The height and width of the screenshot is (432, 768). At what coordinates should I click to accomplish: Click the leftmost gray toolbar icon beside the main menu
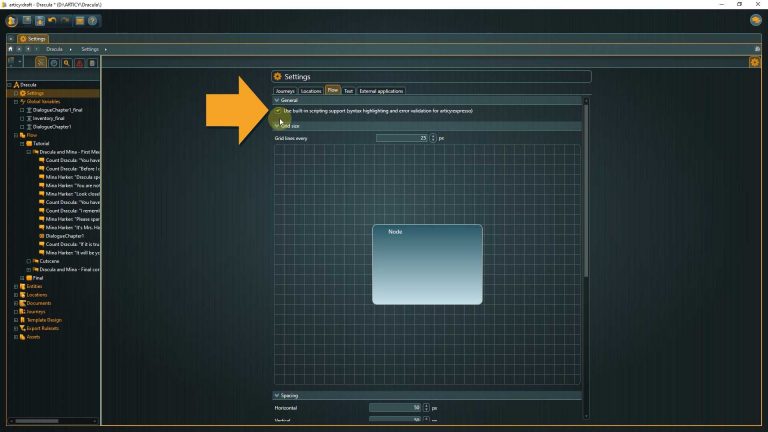click(x=27, y=21)
